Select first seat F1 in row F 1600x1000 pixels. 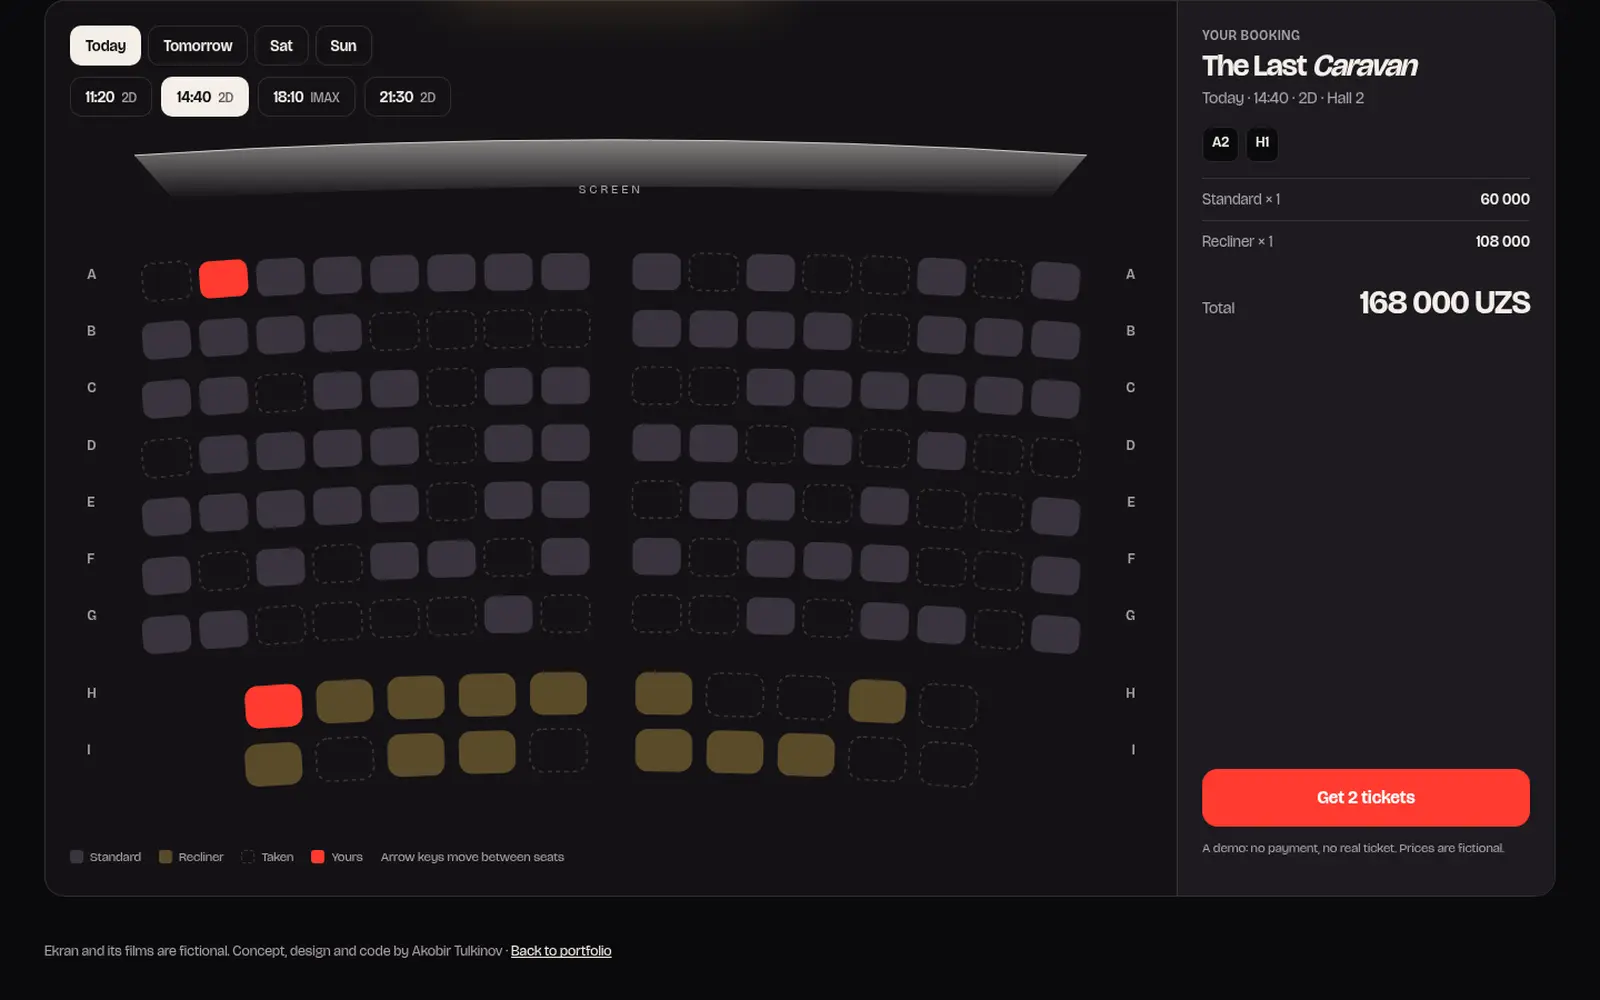(167, 575)
